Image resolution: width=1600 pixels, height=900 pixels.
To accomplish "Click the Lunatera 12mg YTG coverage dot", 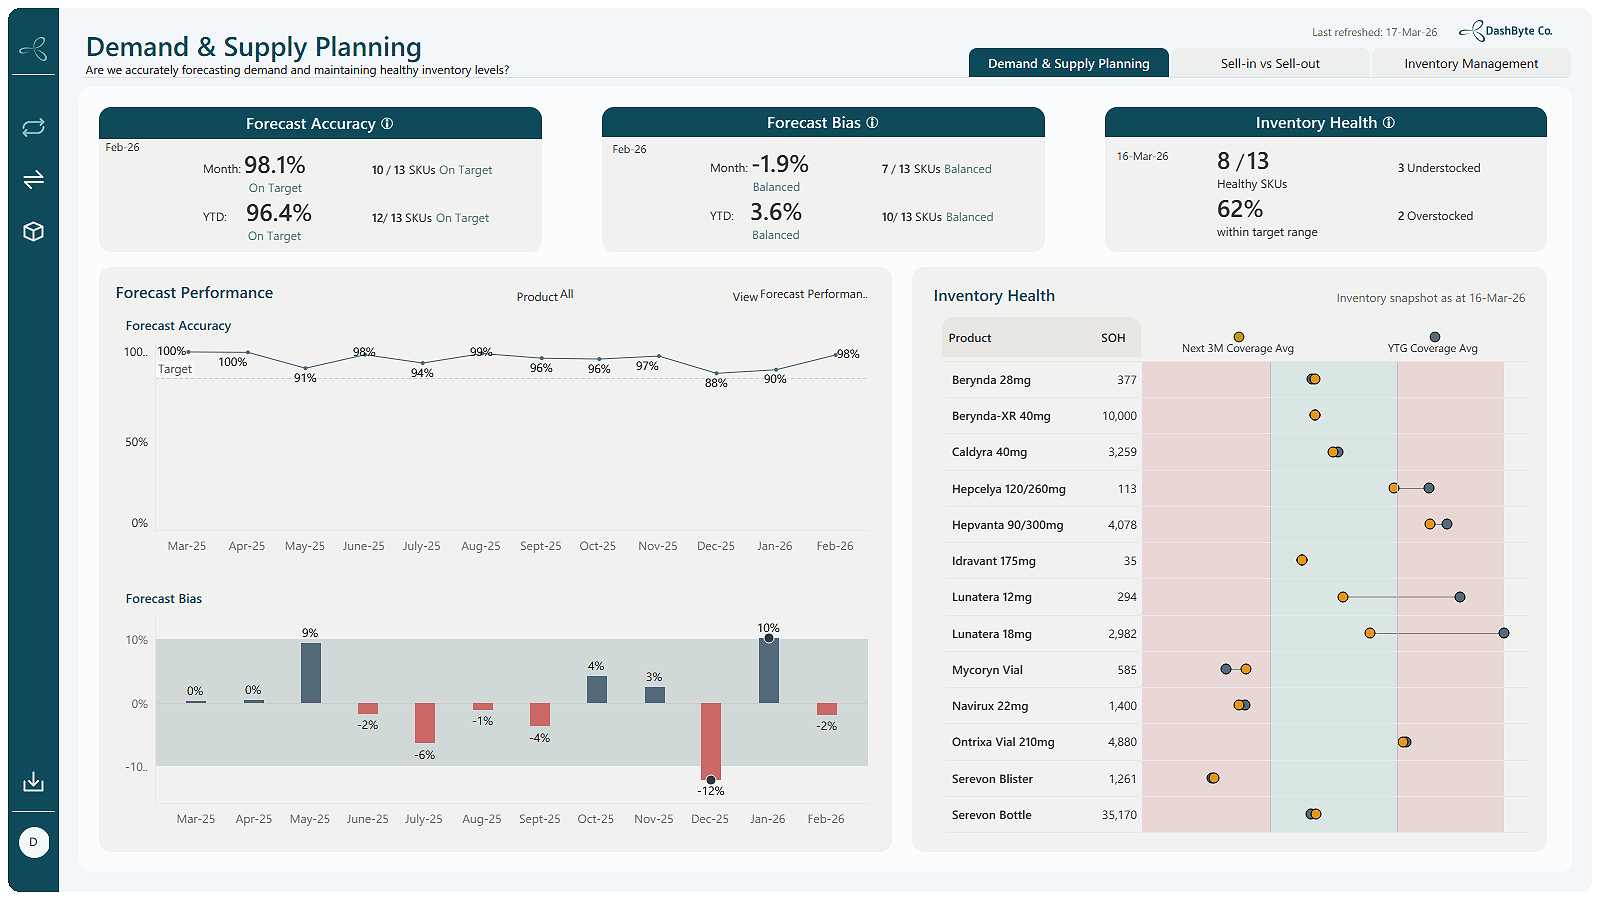I will [1460, 597].
